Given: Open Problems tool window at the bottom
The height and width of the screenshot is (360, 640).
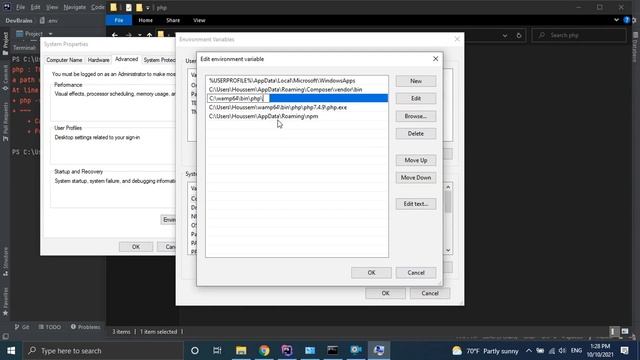Looking at the screenshot, I should click(85, 327).
